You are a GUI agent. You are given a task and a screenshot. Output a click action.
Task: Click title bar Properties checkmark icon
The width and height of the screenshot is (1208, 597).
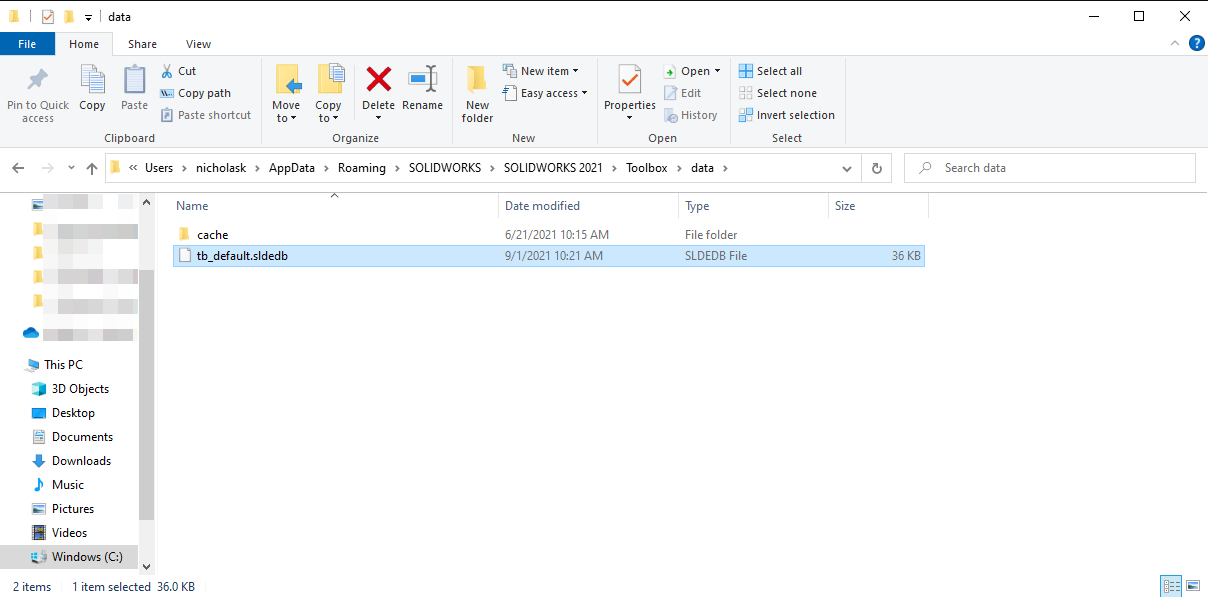[x=47, y=16]
